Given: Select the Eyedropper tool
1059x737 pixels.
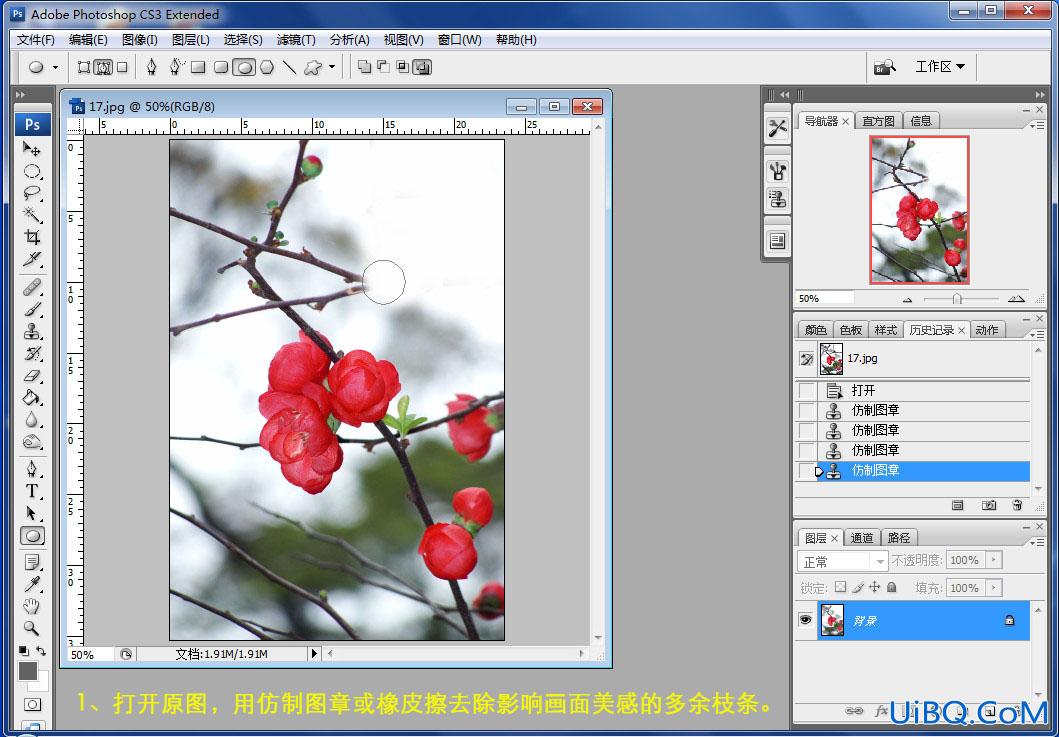Looking at the screenshot, I should (32, 584).
